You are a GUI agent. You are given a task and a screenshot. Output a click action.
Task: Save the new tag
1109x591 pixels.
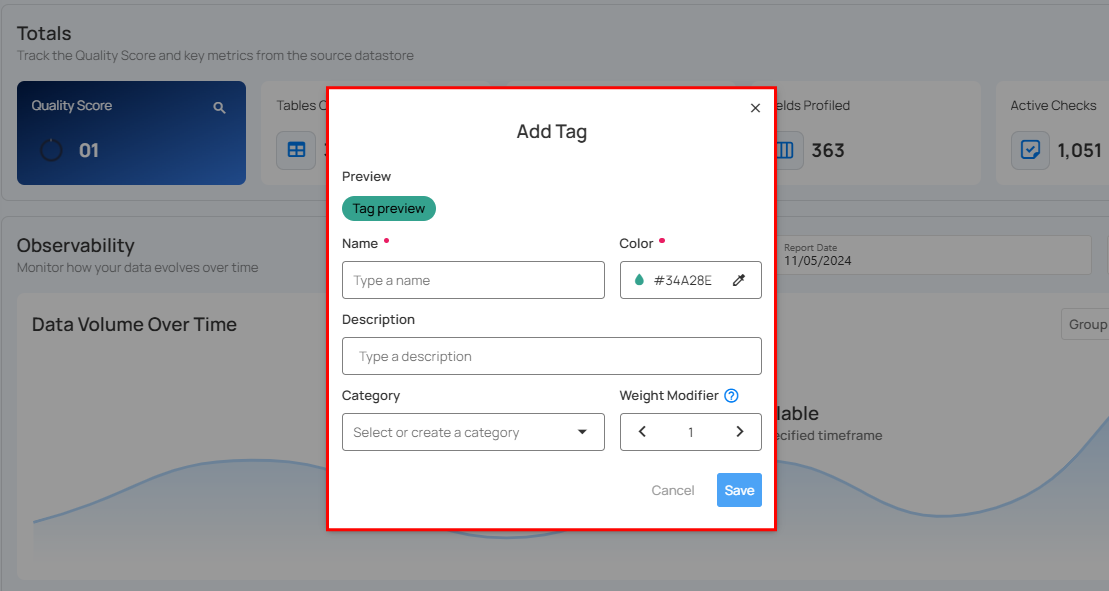(x=739, y=490)
